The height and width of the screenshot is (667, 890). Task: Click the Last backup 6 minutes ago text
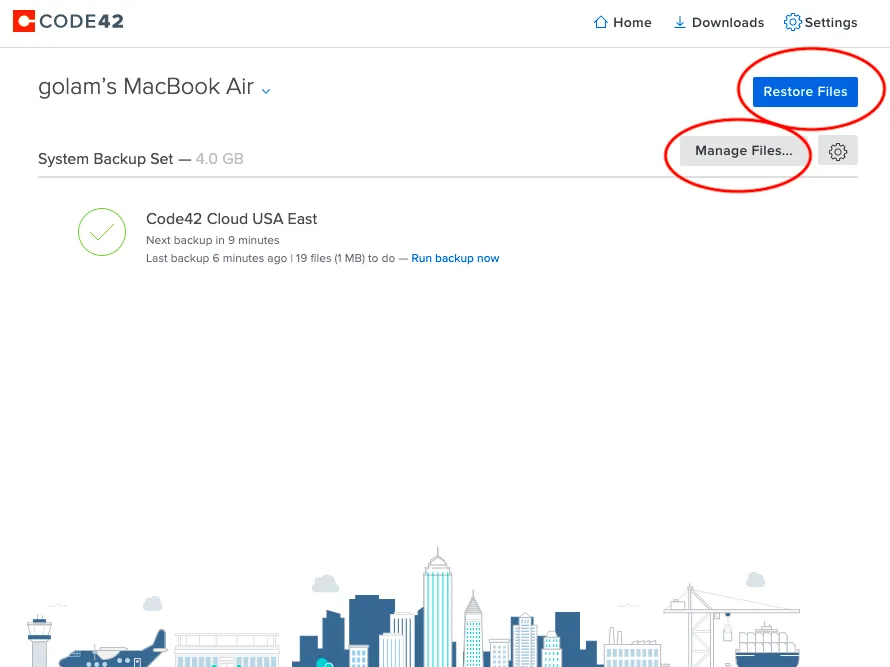coord(217,258)
